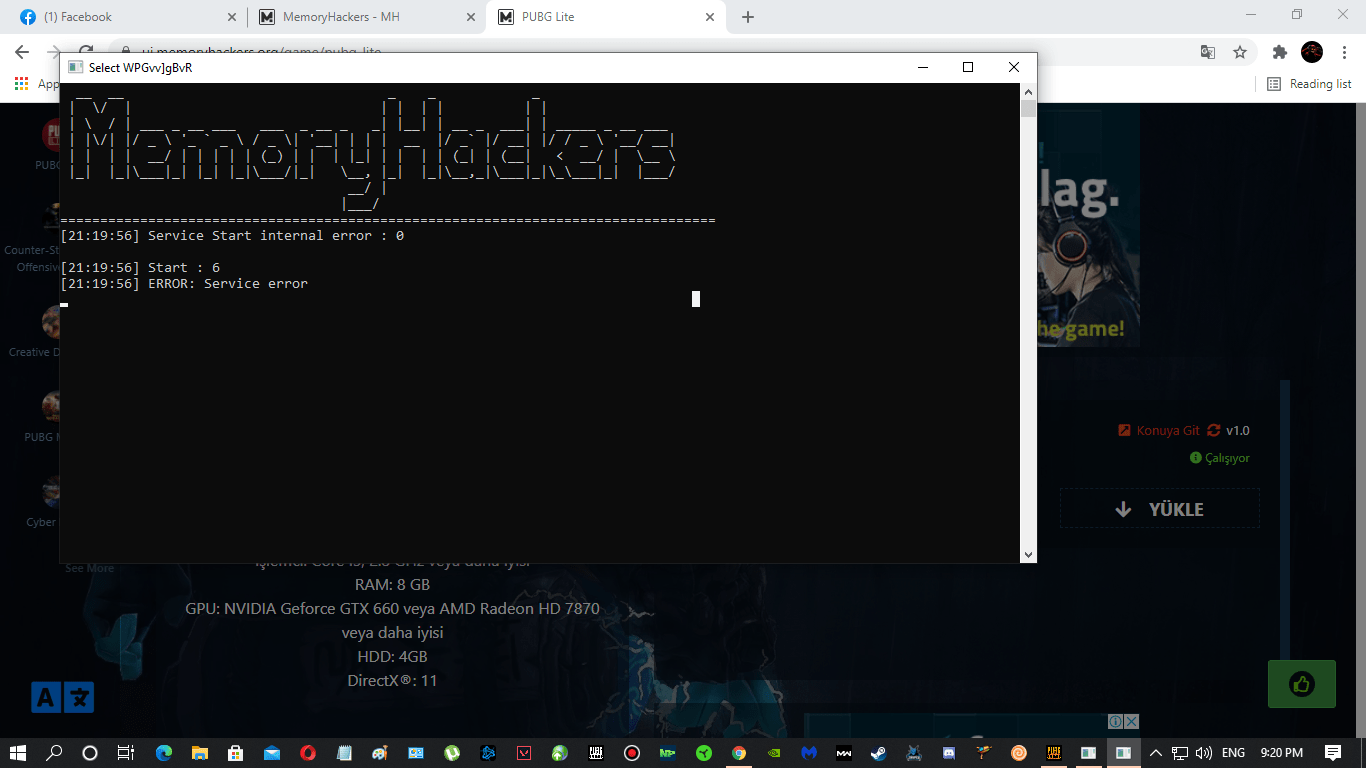Minimize the Select WPGvv]gBvR console window

[x=922, y=67]
